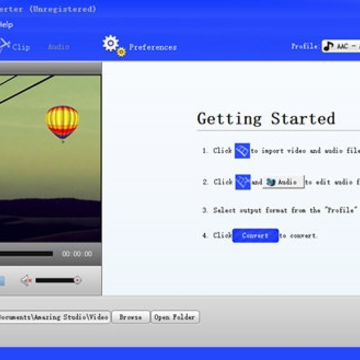Click the 00:00:00 time display

pyautogui.click(x=77, y=254)
